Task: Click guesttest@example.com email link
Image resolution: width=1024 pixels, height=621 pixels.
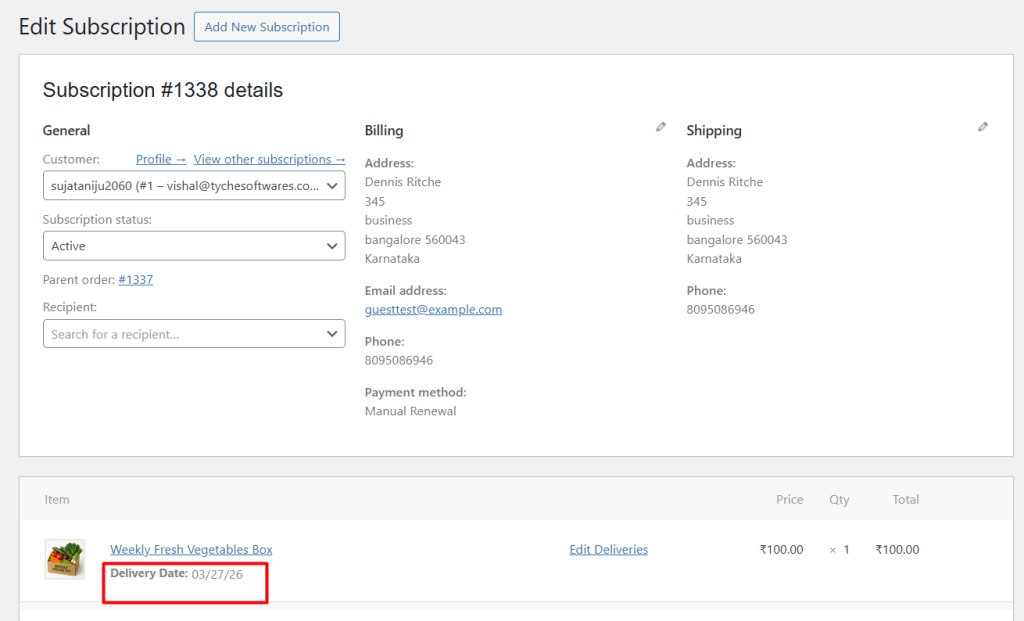Action: [x=433, y=310]
